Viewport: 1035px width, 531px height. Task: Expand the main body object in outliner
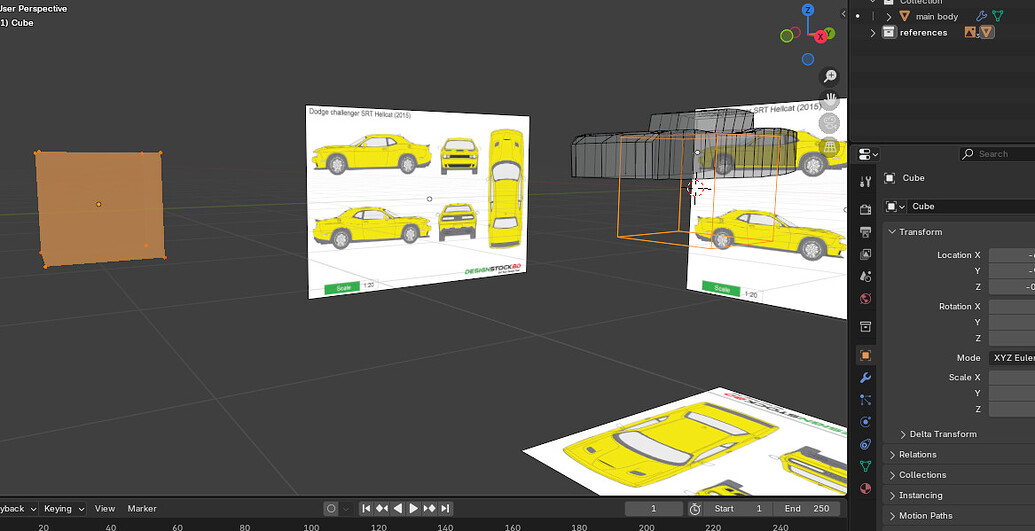pyautogui.click(x=888, y=17)
